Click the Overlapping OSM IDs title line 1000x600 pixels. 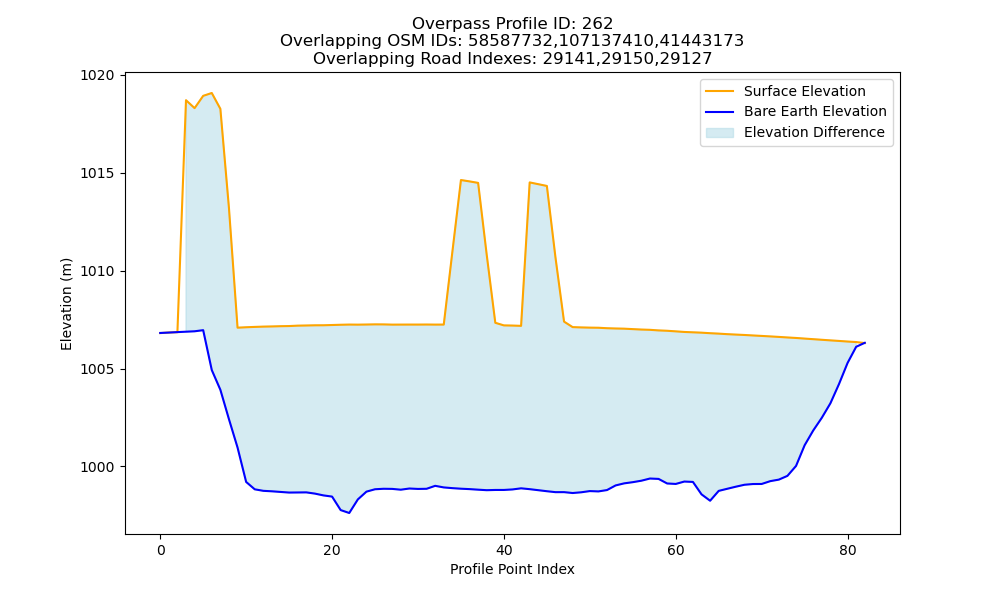click(512, 41)
